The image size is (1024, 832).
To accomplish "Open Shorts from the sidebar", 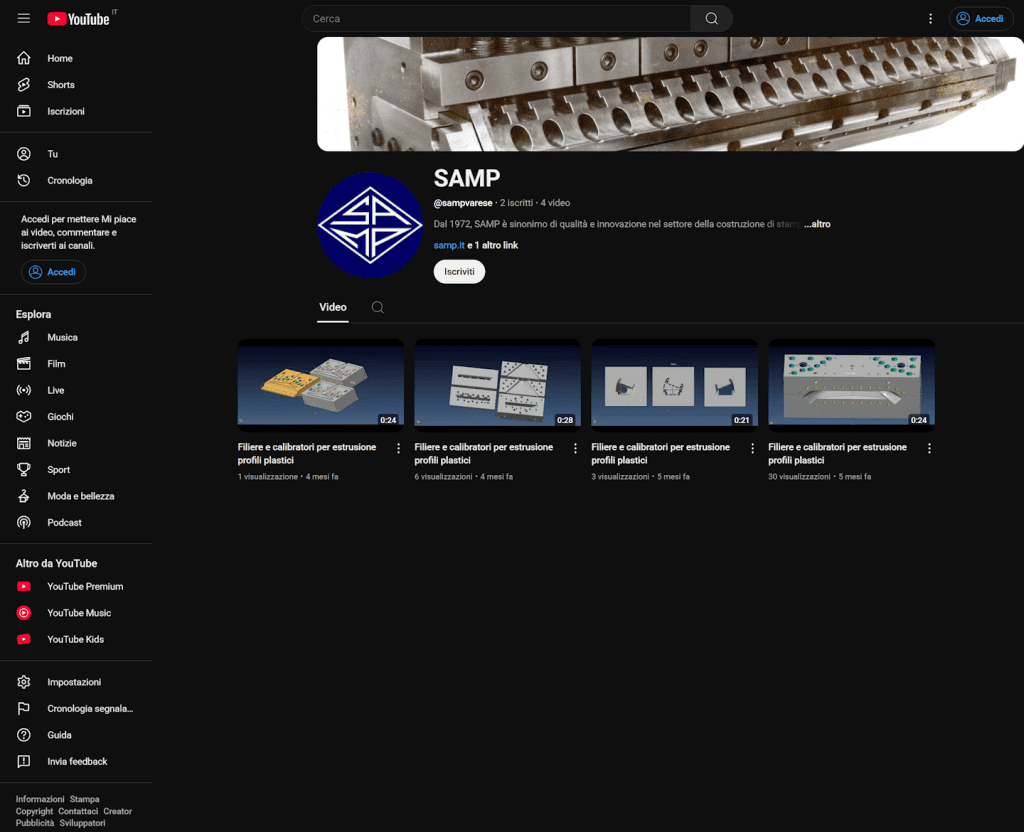I will tap(60, 85).
